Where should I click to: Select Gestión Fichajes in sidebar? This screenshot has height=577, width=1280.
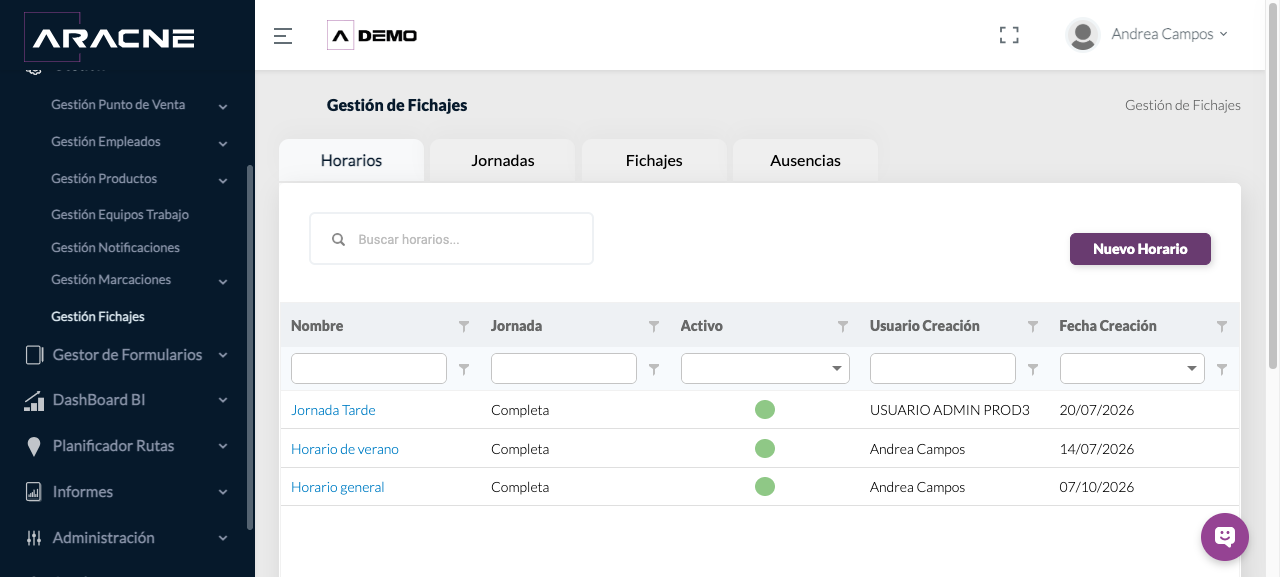(98, 316)
